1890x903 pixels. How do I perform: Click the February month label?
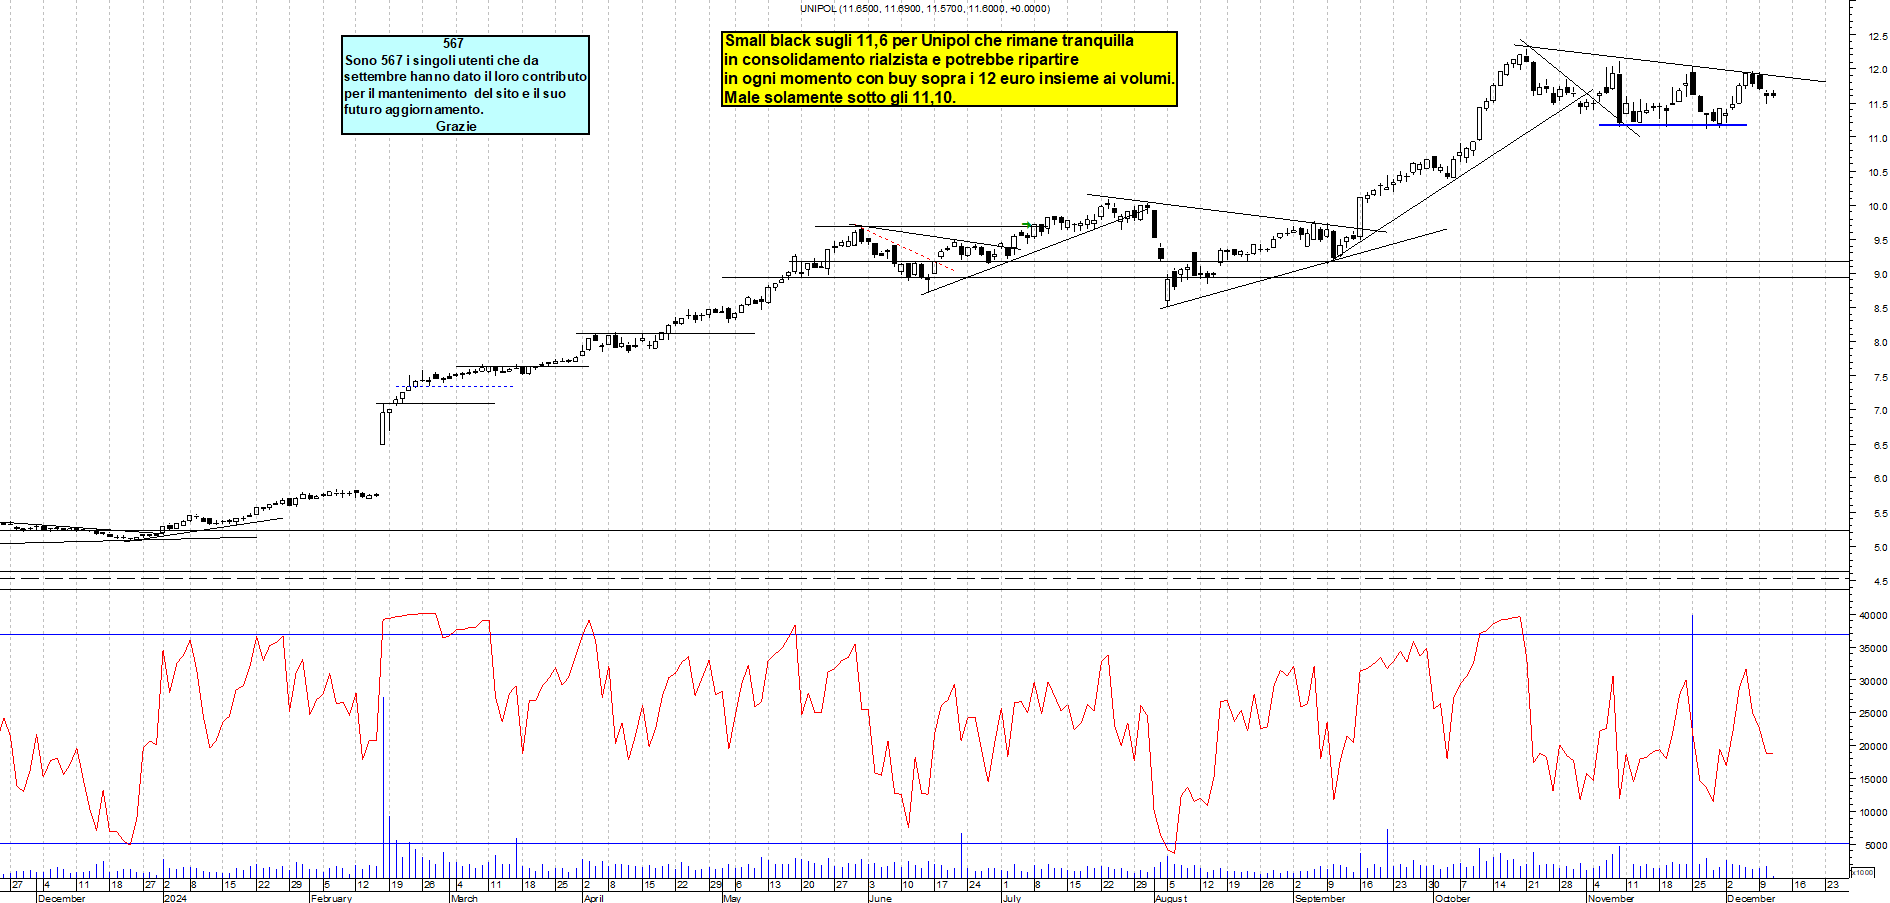coord(331,898)
